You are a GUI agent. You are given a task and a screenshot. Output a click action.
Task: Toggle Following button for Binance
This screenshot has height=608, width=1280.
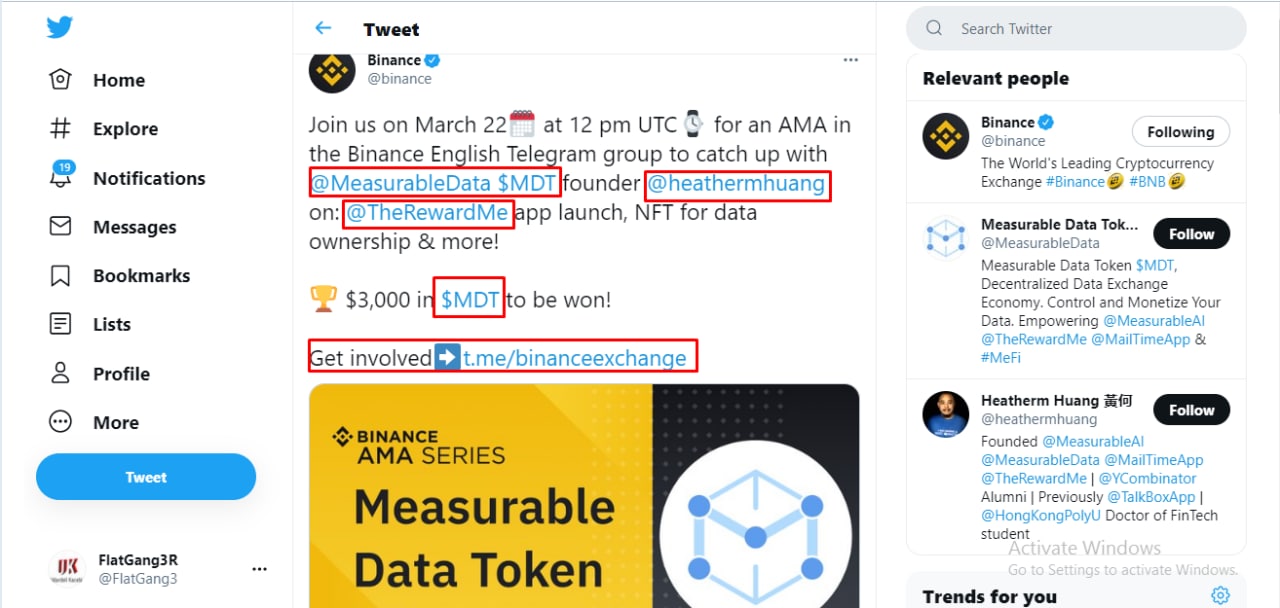click(1180, 132)
